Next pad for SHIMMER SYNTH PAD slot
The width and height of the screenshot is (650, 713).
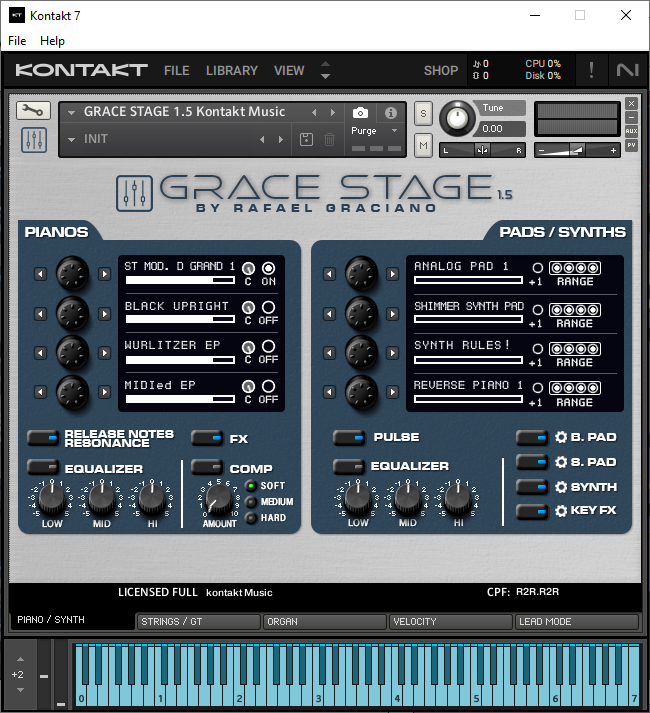[392, 314]
